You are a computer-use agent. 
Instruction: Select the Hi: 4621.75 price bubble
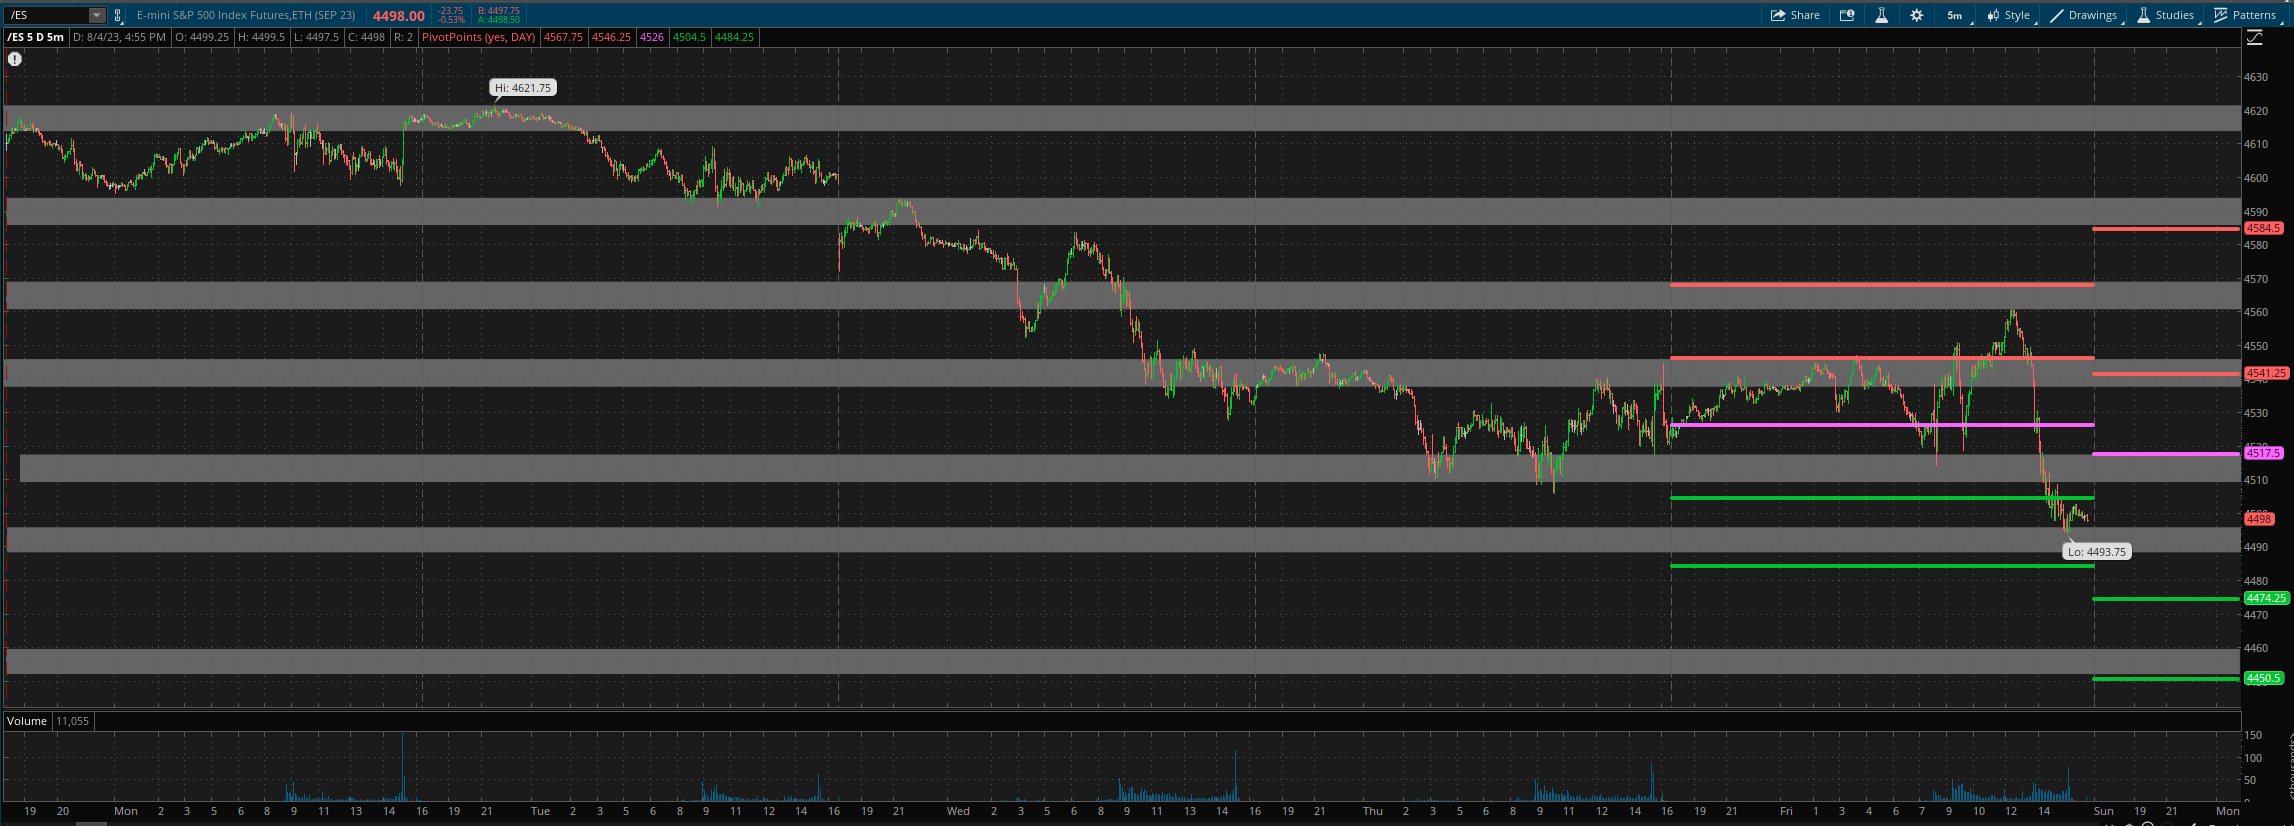coord(523,88)
